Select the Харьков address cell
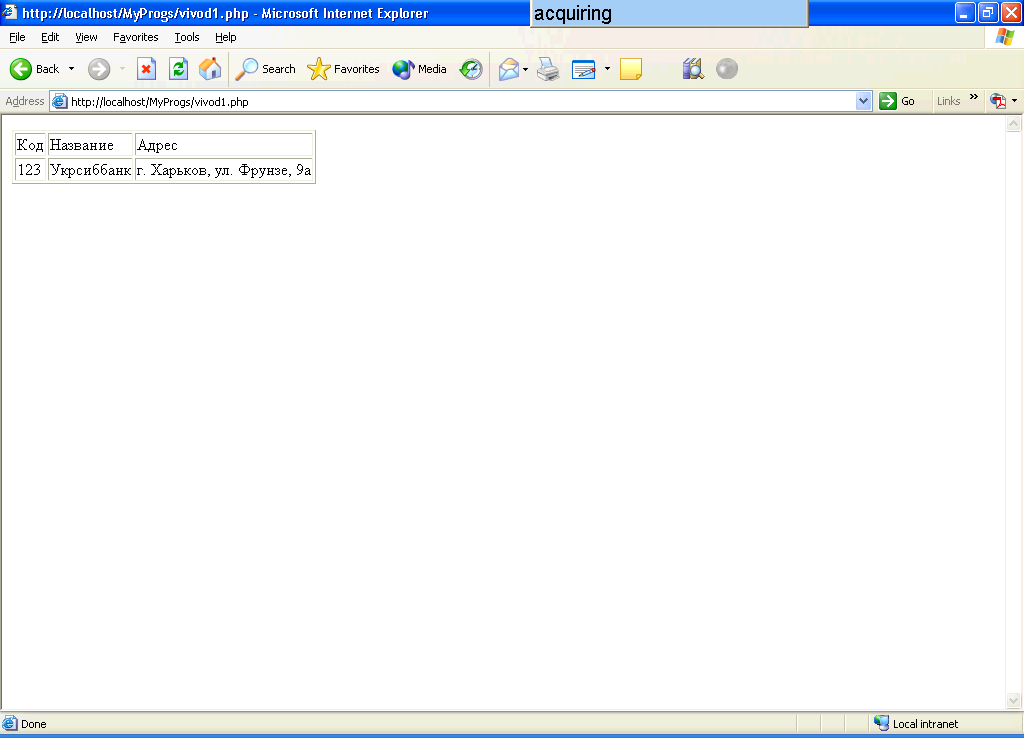 [x=224, y=170]
